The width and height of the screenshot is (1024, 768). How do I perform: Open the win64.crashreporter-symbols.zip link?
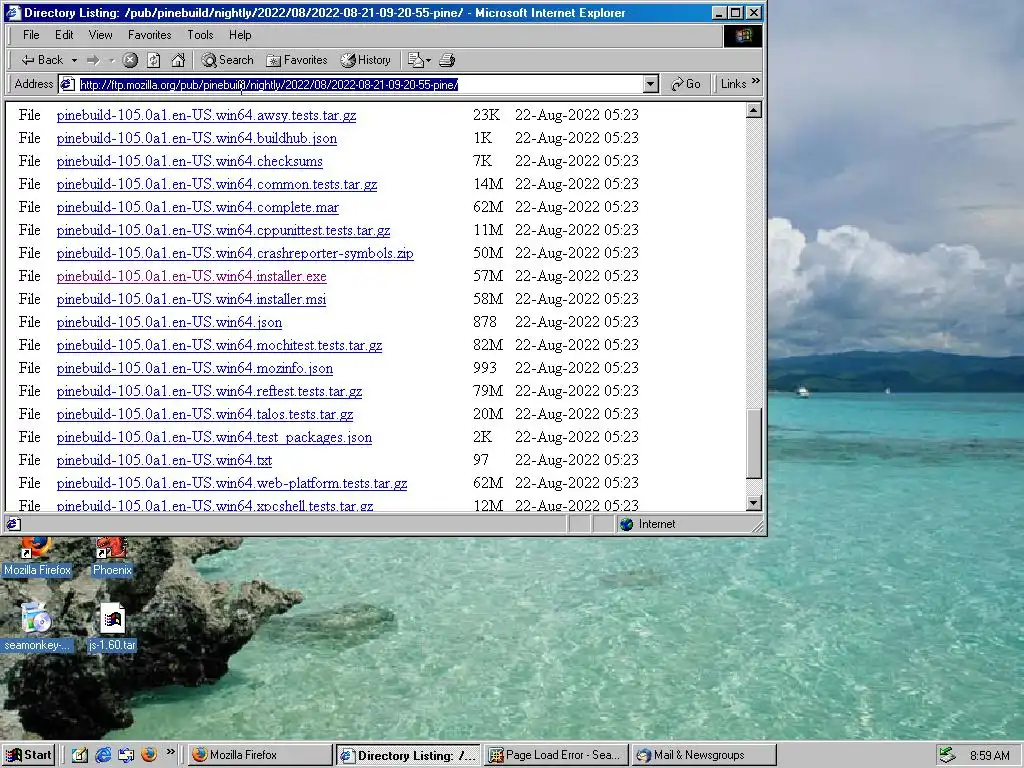(x=235, y=253)
